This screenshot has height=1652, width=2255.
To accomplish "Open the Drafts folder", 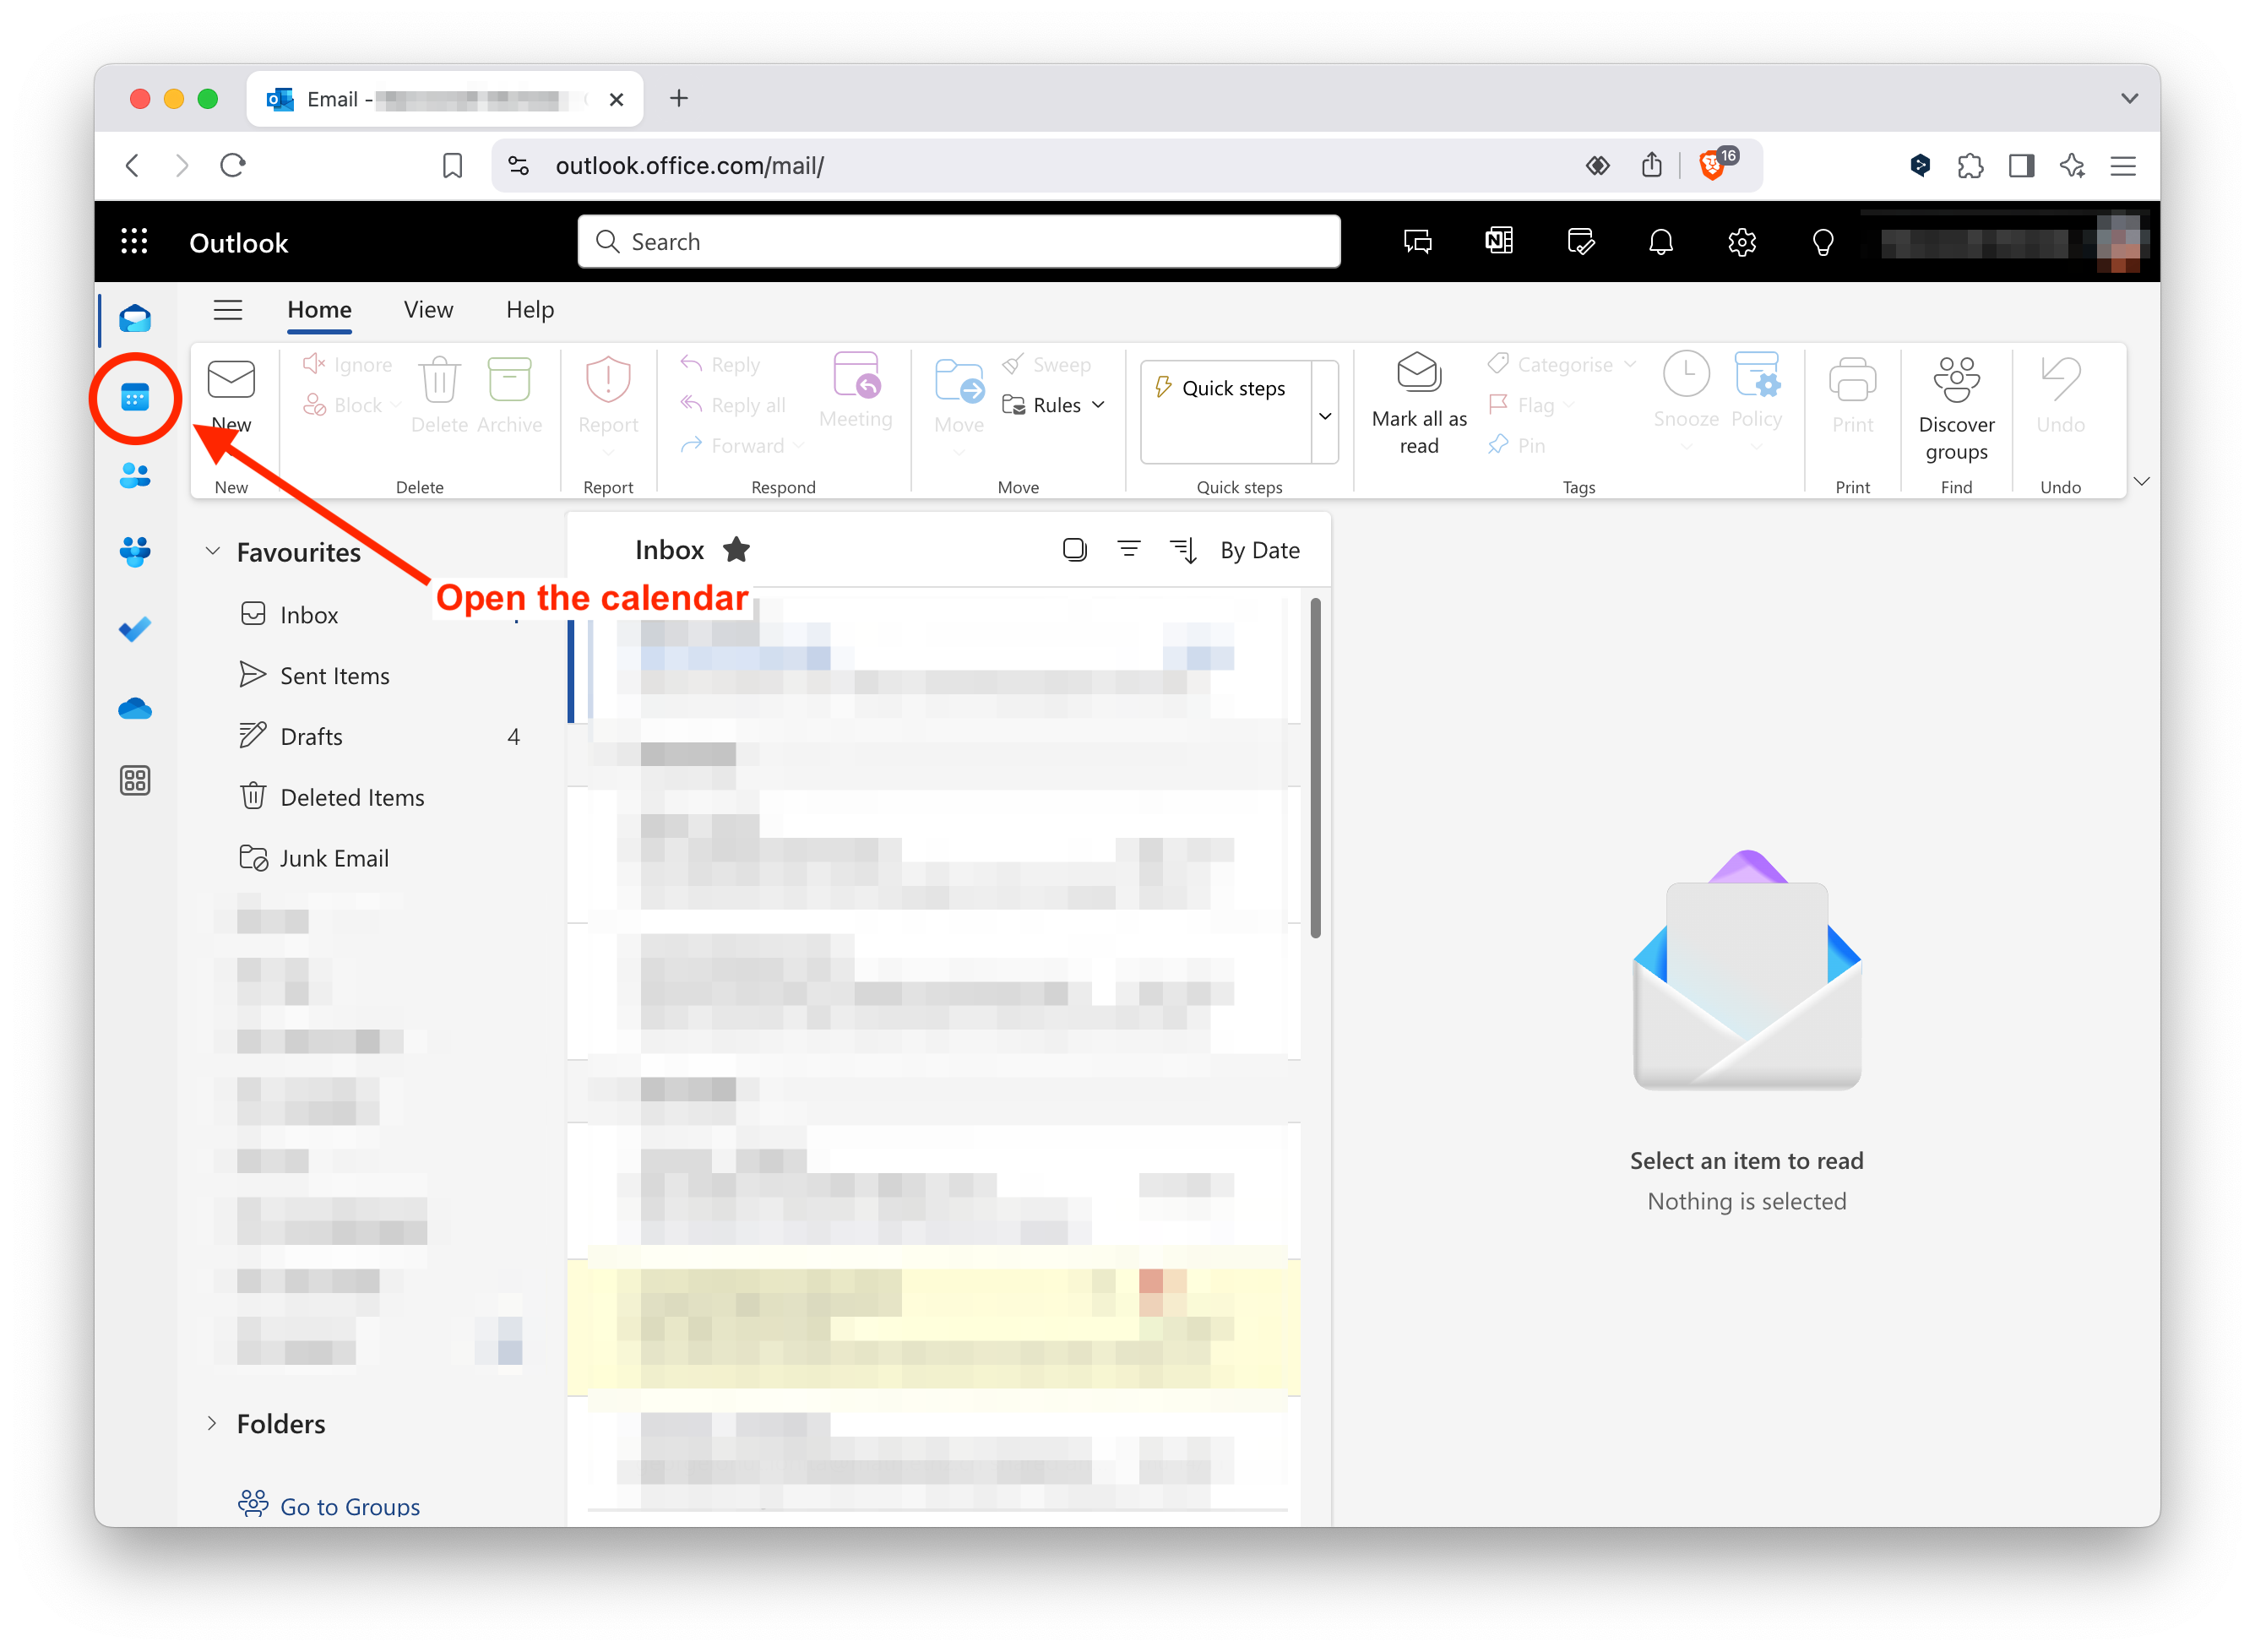I will point(380,737).
